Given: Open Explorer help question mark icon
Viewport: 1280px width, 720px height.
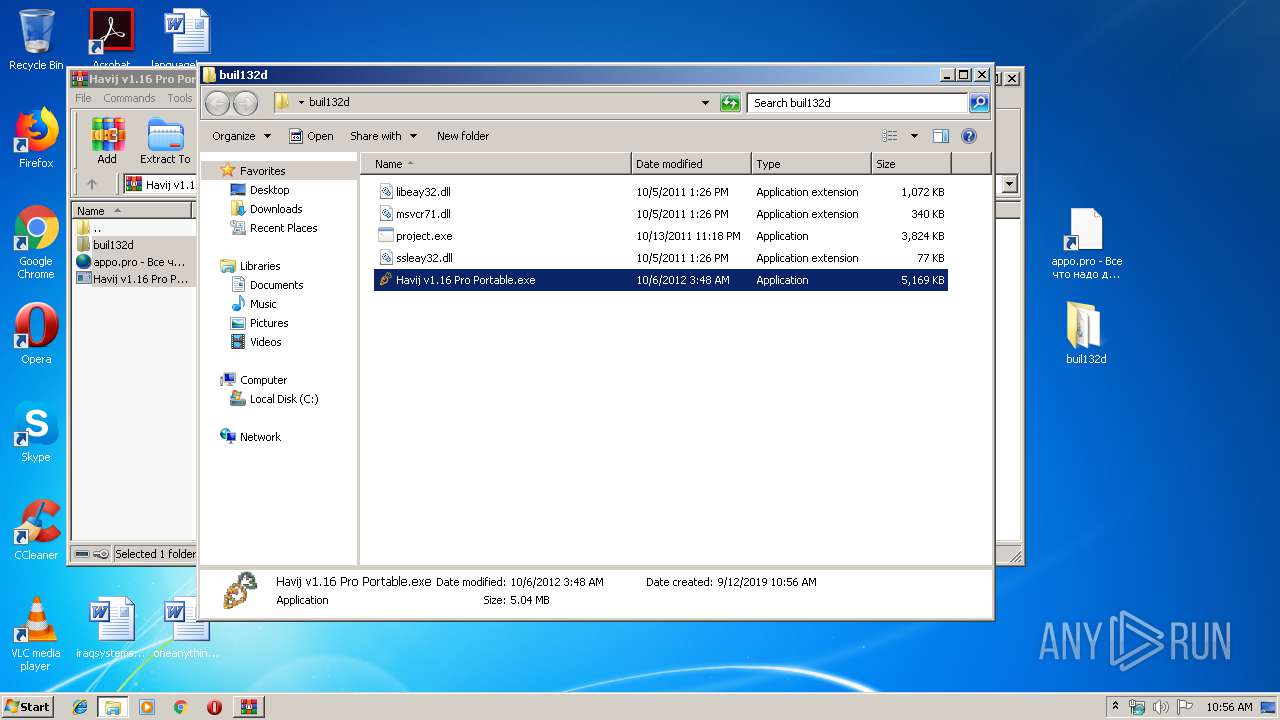Looking at the screenshot, I should pos(968,136).
